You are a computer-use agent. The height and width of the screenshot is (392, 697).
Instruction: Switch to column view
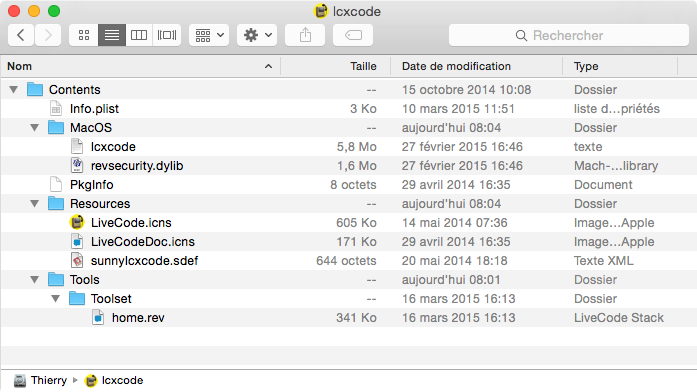coord(139,35)
